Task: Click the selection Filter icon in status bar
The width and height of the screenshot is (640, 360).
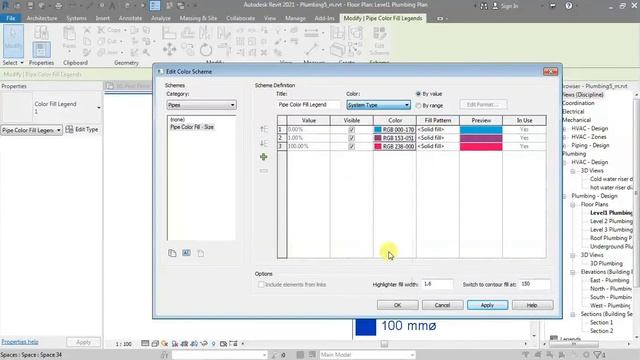Action: 598,355
